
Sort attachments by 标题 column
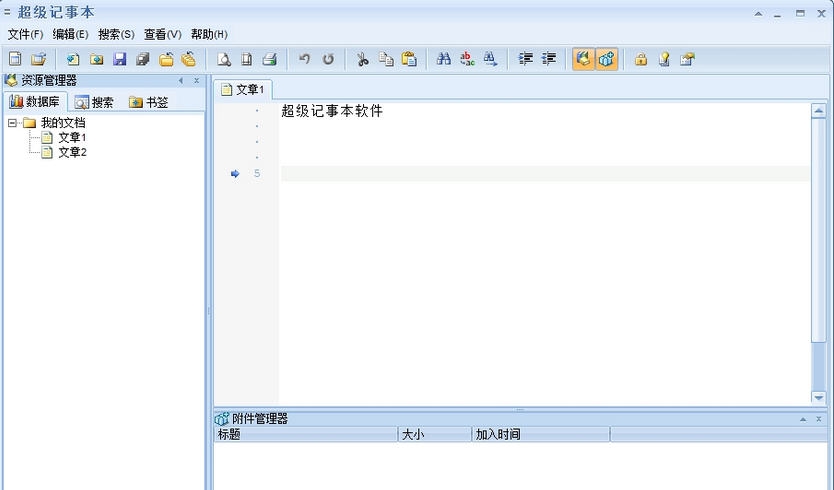click(x=306, y=435)
